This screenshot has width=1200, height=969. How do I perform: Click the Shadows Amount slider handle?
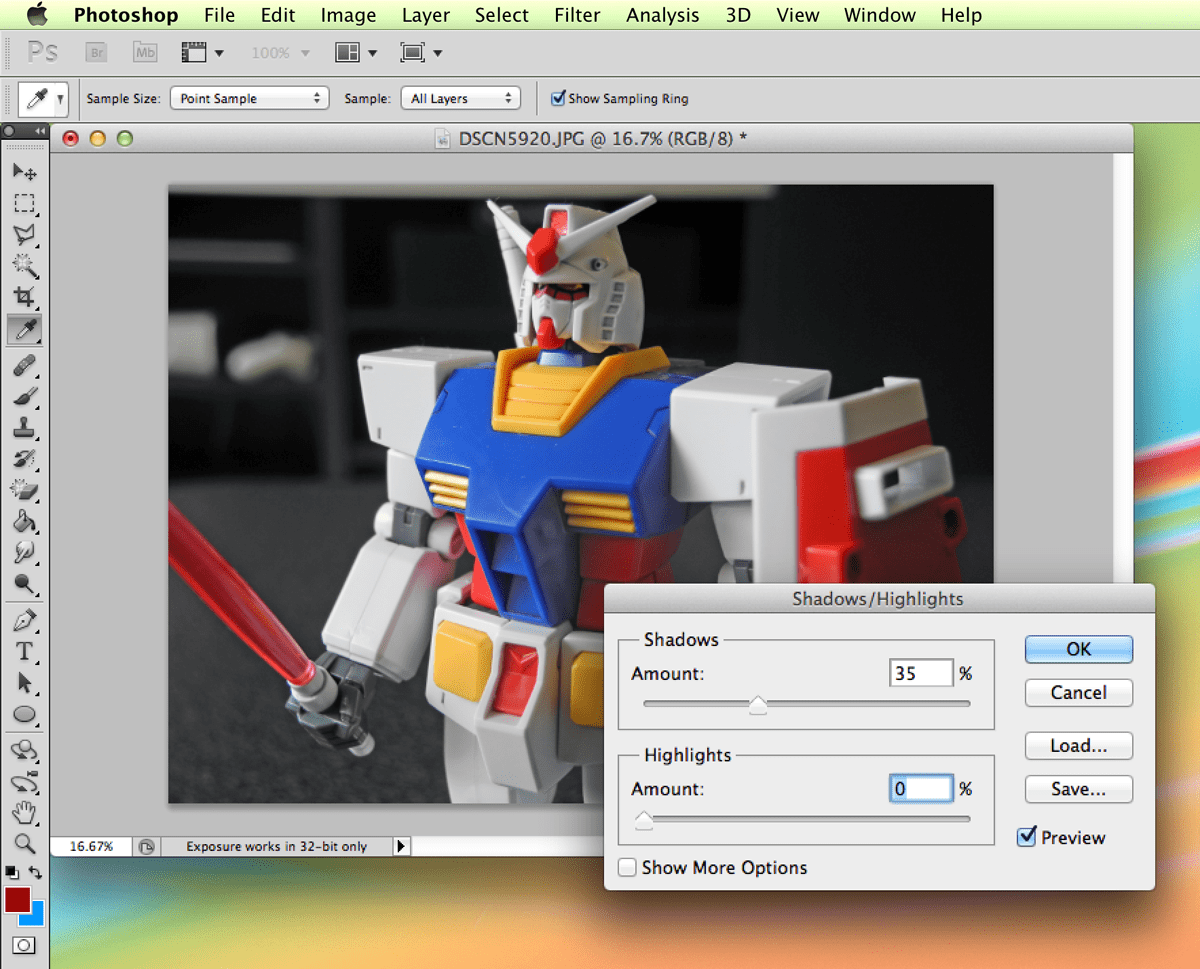click(x=758, y=706)
